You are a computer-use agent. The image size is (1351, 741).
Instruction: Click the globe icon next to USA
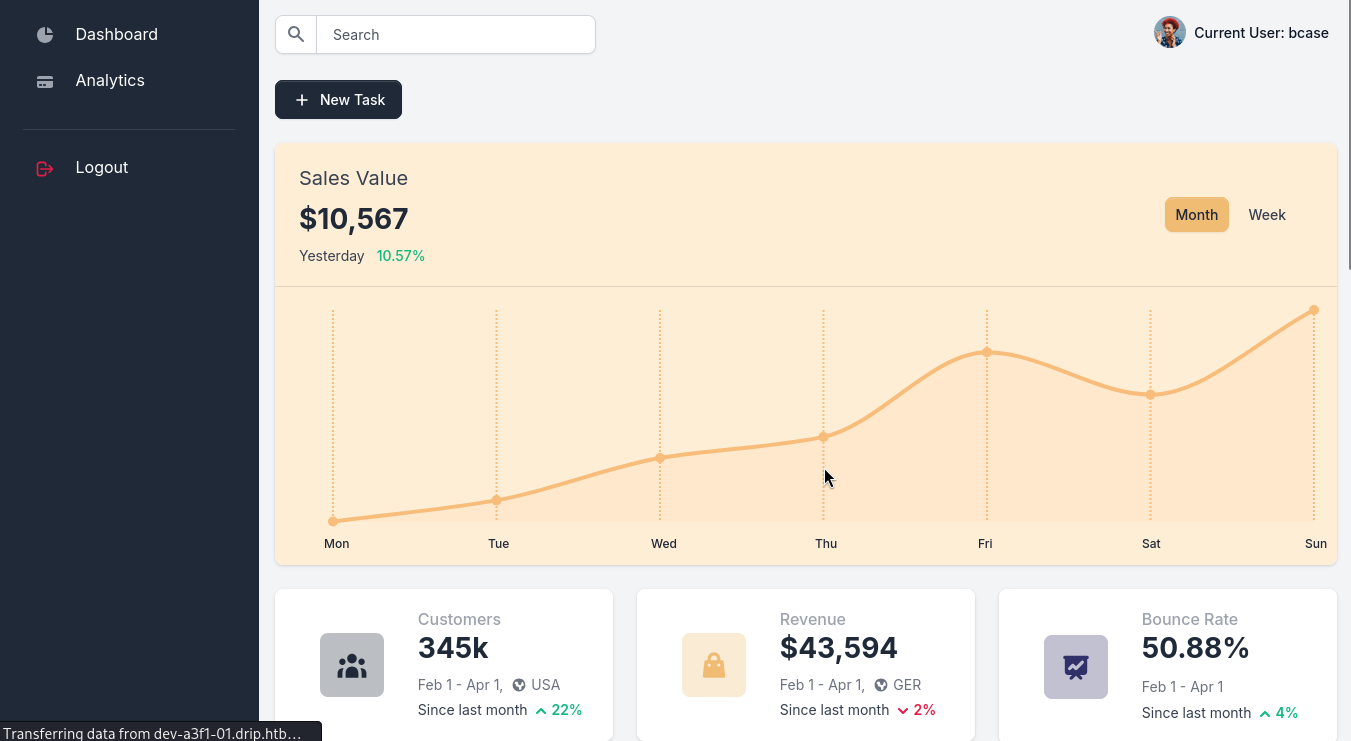(519, 685)
